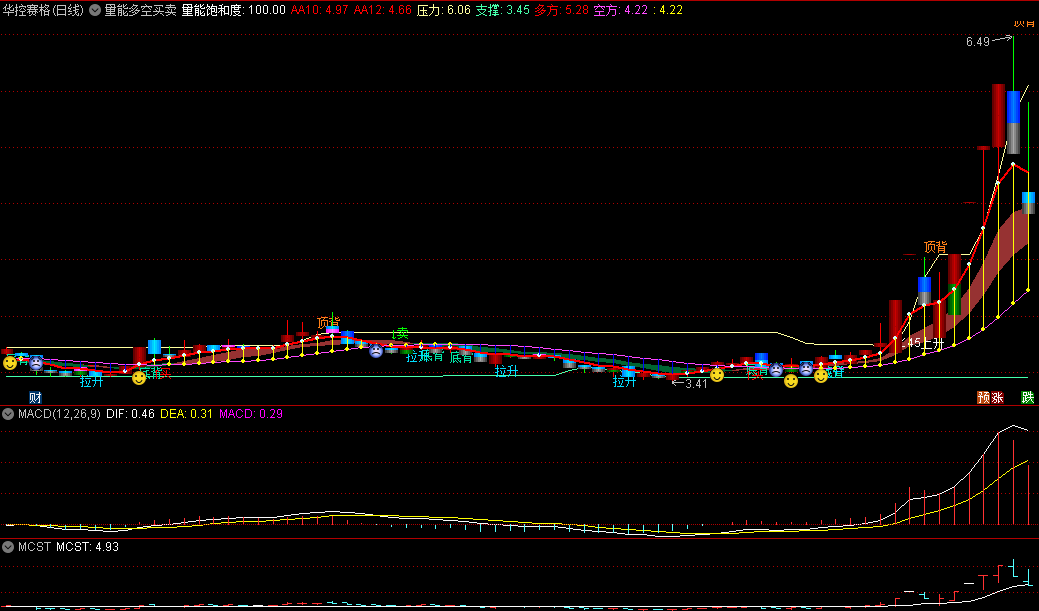Click the 量能饱和度: 100.00 value

coord(234,10)
